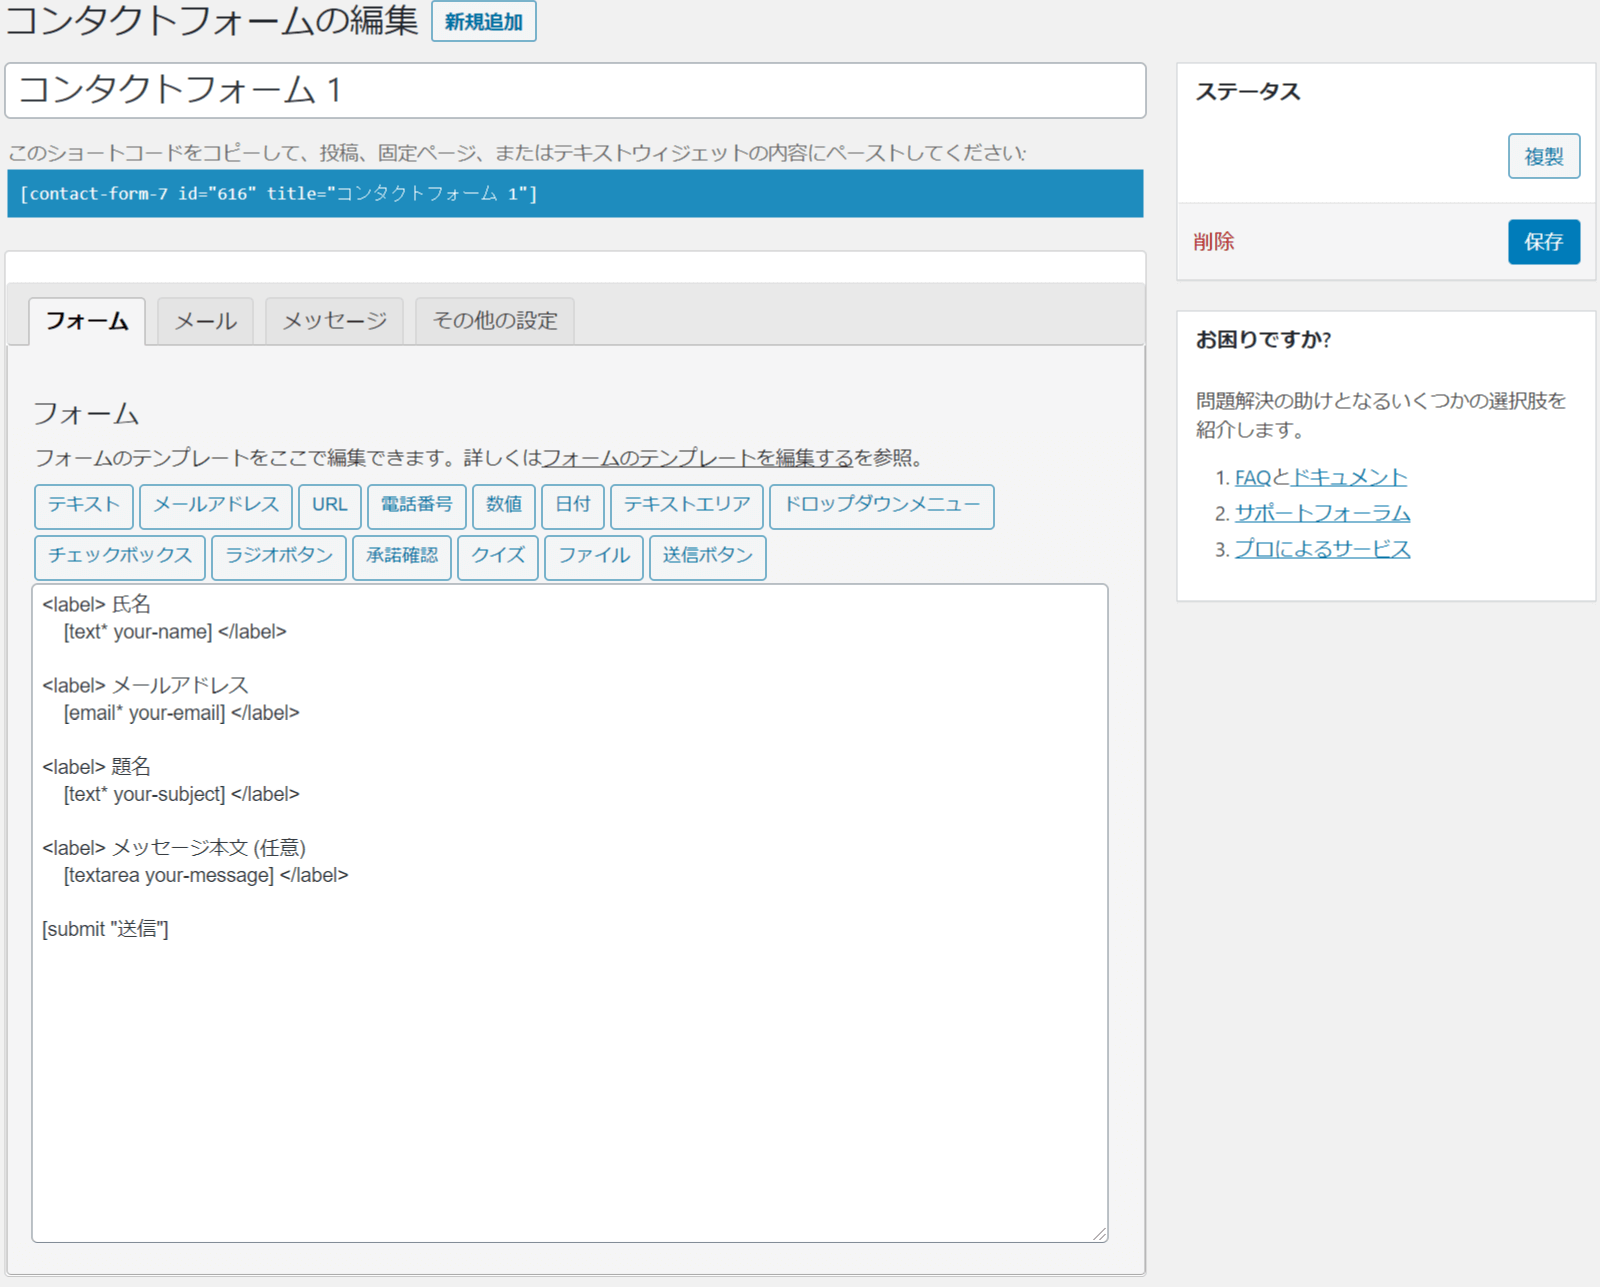Click the お困りですか? heading

1264,340
